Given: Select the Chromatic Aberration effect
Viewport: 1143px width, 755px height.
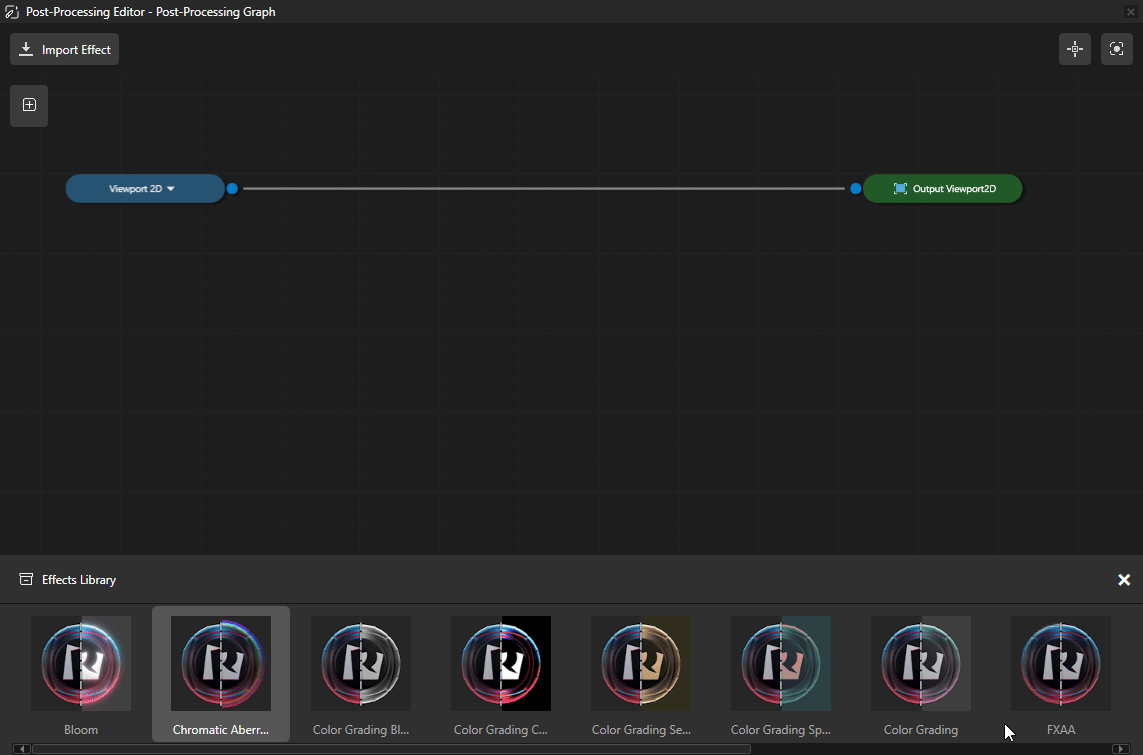Looking at the screenshot, I should point(221,663).
